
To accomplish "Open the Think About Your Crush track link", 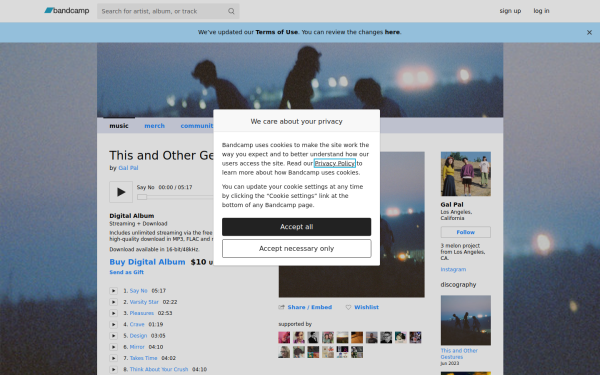I will tap(159, 369).
